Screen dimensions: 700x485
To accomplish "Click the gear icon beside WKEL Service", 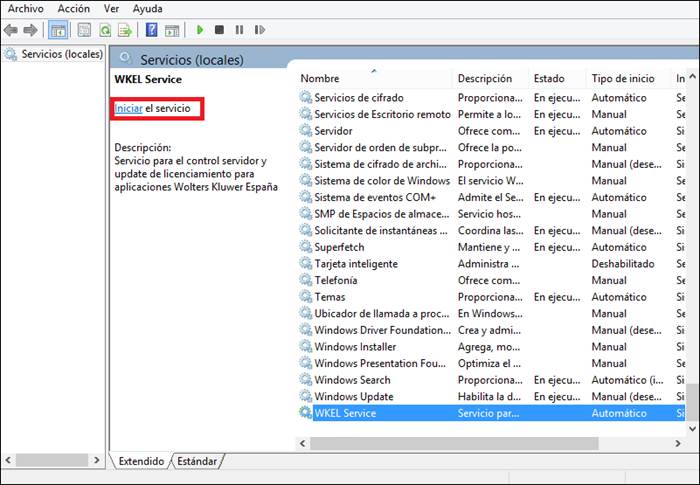I will click(305, 413).
